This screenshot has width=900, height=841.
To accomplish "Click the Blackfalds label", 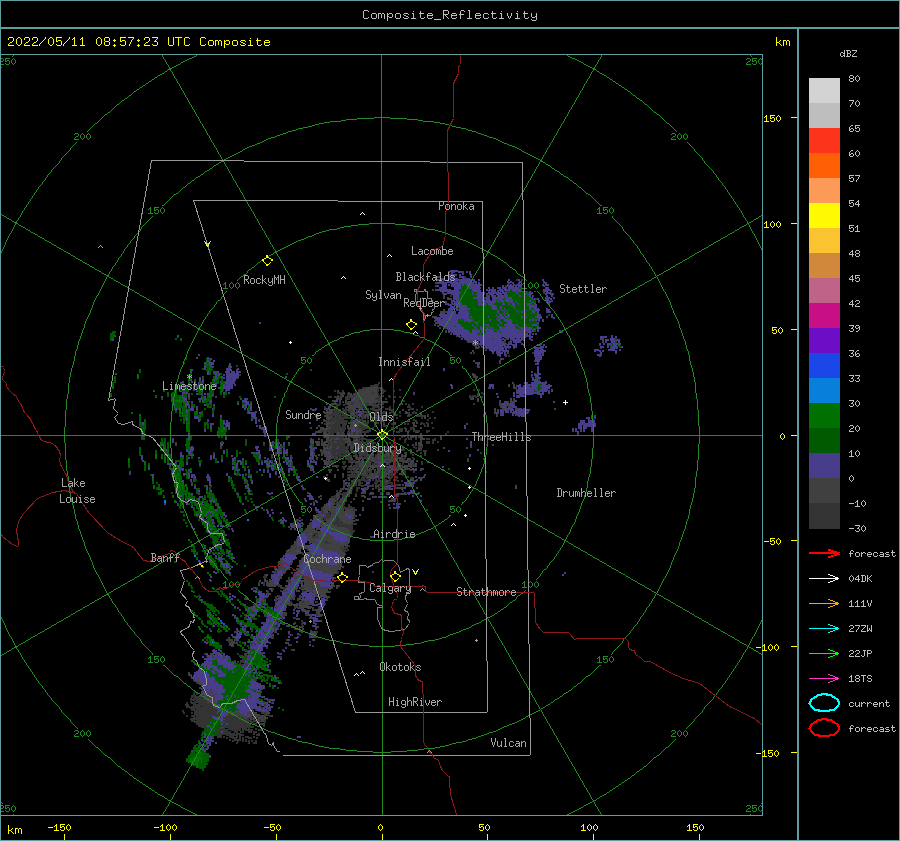I will [x=425, y=277].
